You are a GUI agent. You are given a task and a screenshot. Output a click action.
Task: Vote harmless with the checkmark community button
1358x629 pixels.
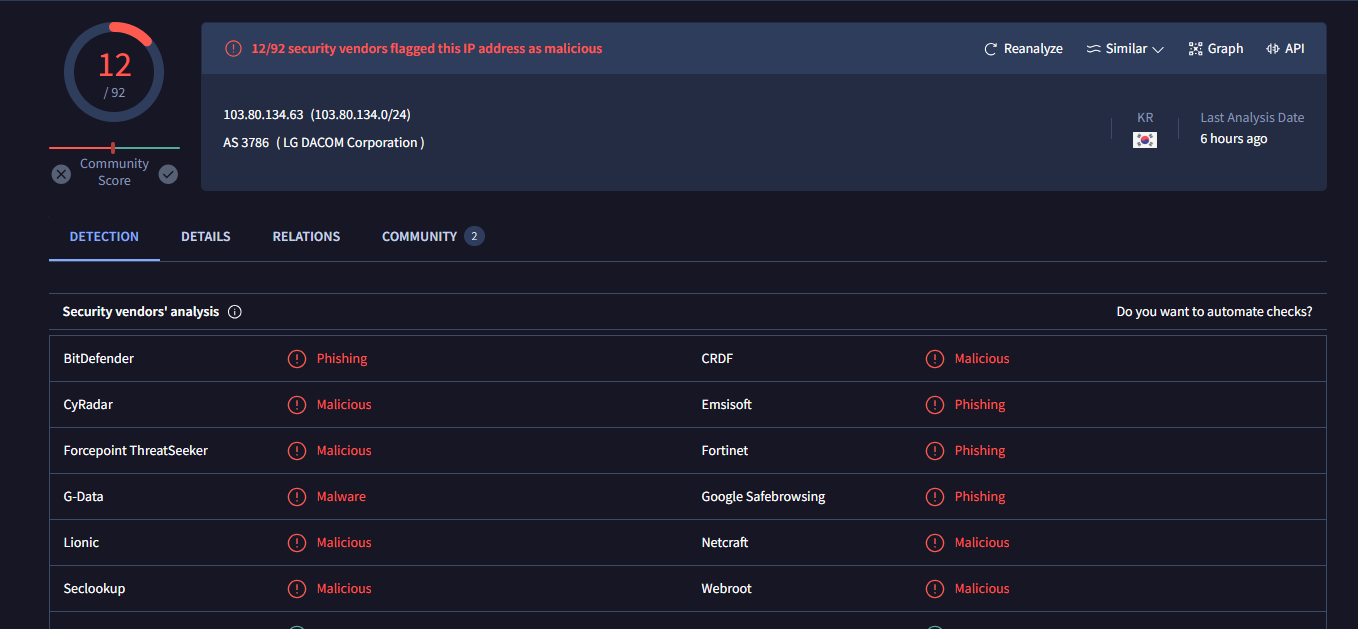tap(168, 174)
